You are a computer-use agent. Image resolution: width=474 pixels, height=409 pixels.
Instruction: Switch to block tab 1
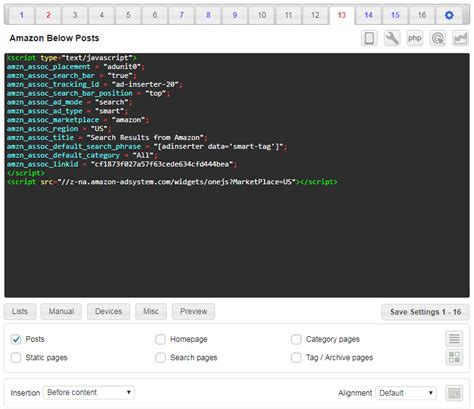tap(22, 15)
